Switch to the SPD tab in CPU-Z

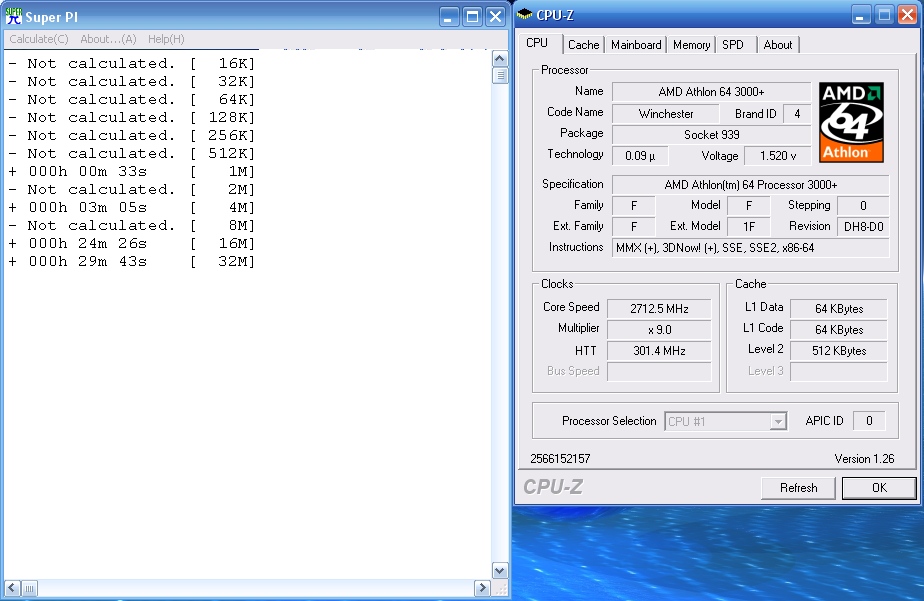pyautogui.click(x=733, y=45)
